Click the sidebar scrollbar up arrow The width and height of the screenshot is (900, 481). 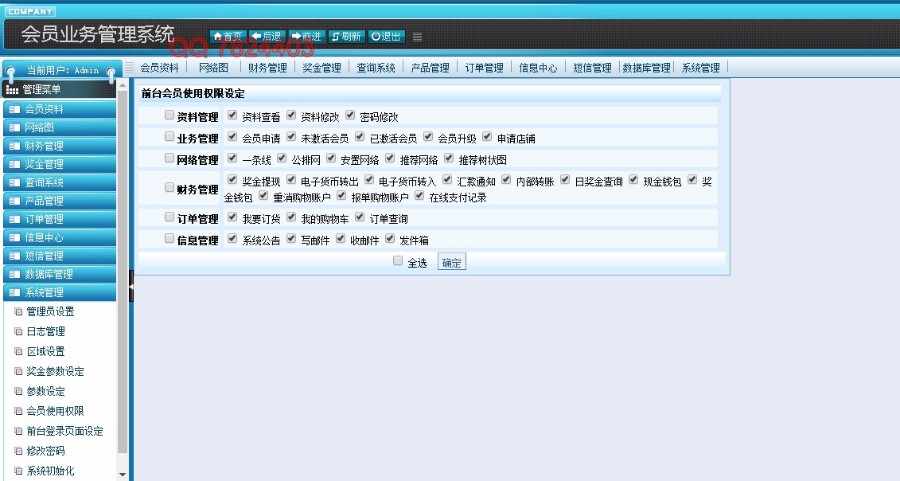pos(122,85)
